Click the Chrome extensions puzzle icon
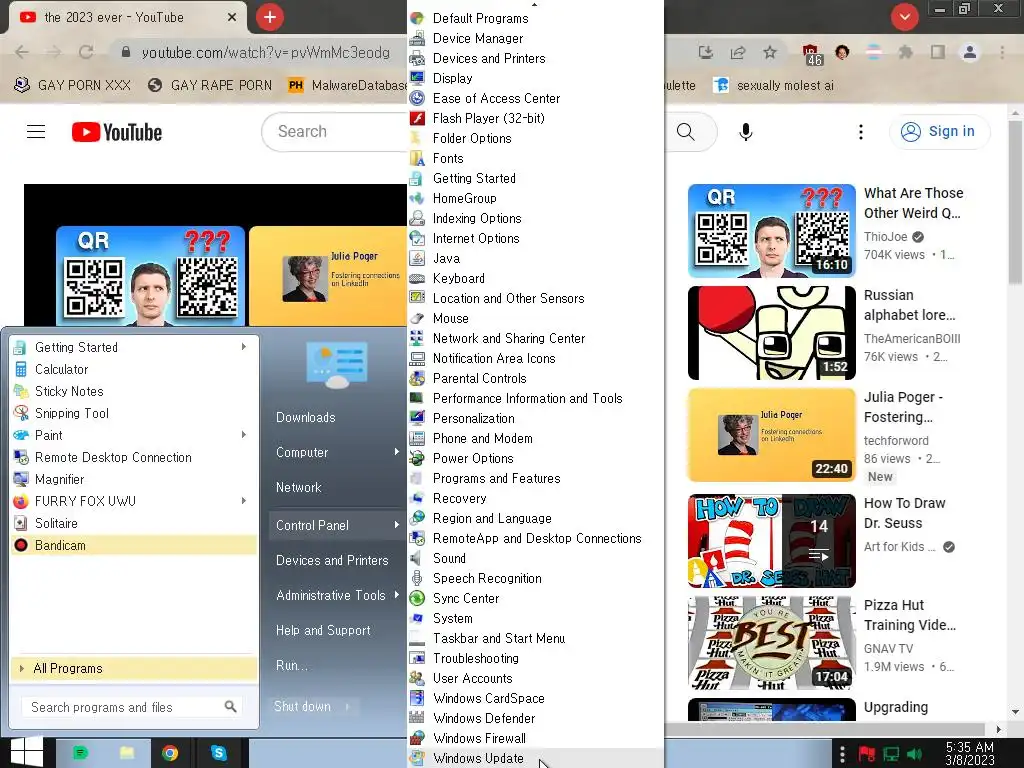The width and height of the screenshot is (1024, 768). [x=905, y=52]
